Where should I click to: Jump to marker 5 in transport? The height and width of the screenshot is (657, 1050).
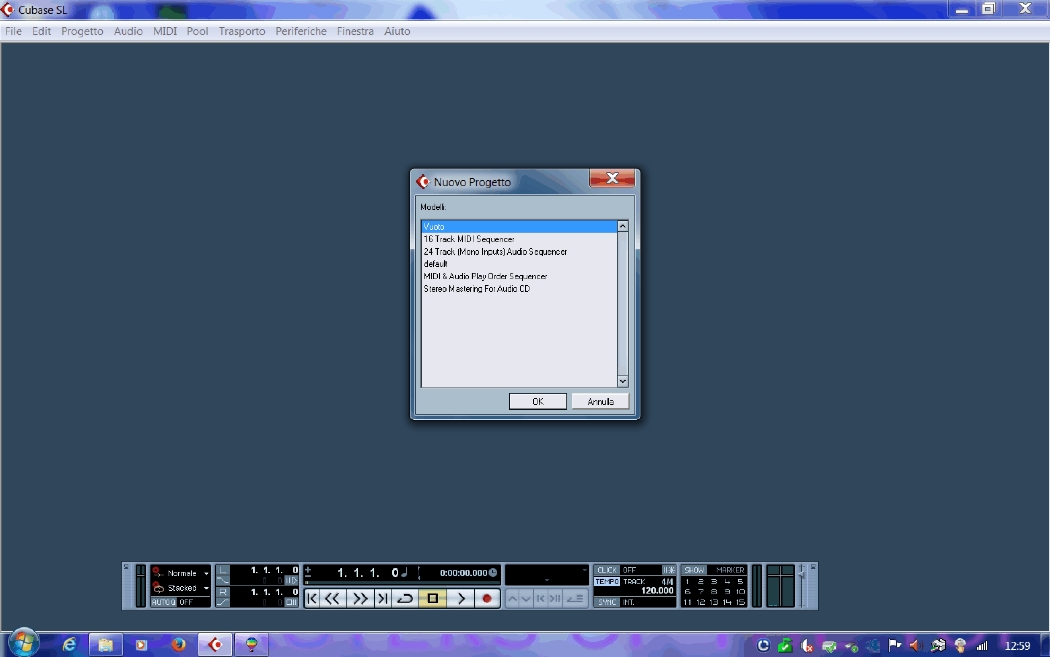[x=740, y=581]
